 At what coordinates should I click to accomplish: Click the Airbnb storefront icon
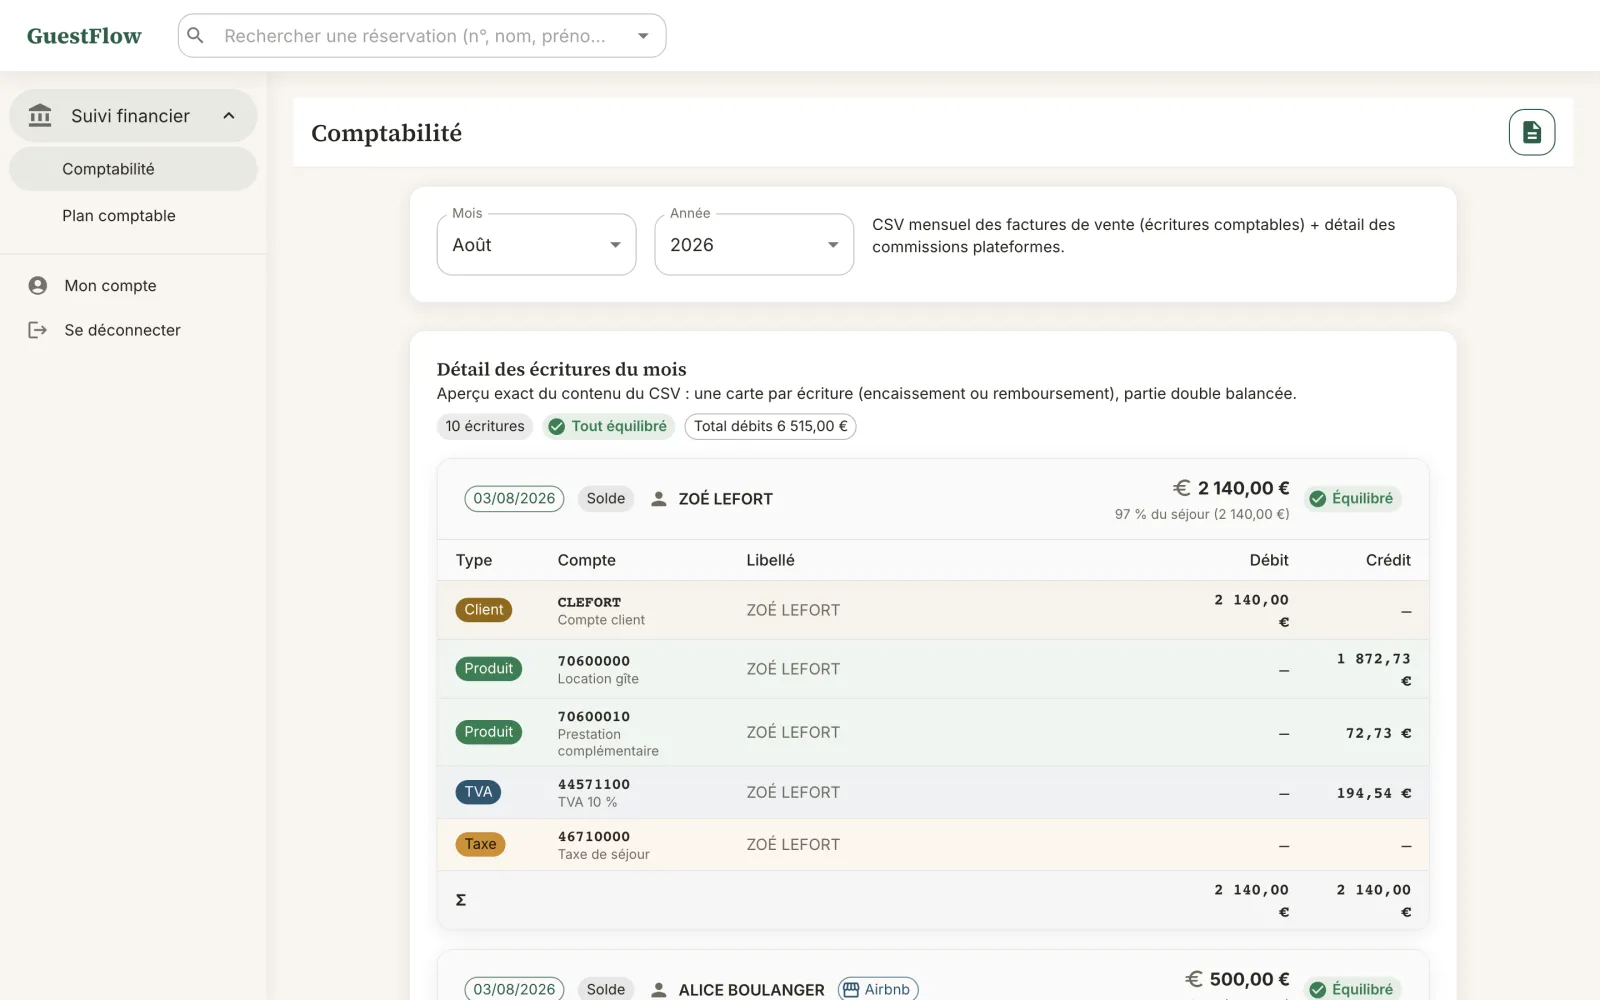pos(851,990)
